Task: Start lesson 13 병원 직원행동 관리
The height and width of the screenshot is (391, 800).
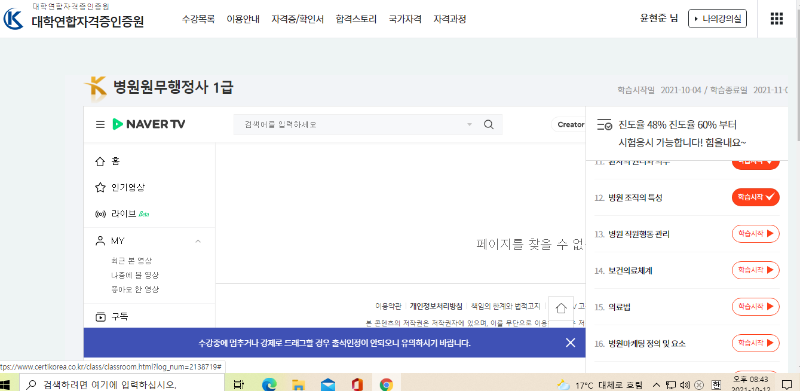Action: 756,234
